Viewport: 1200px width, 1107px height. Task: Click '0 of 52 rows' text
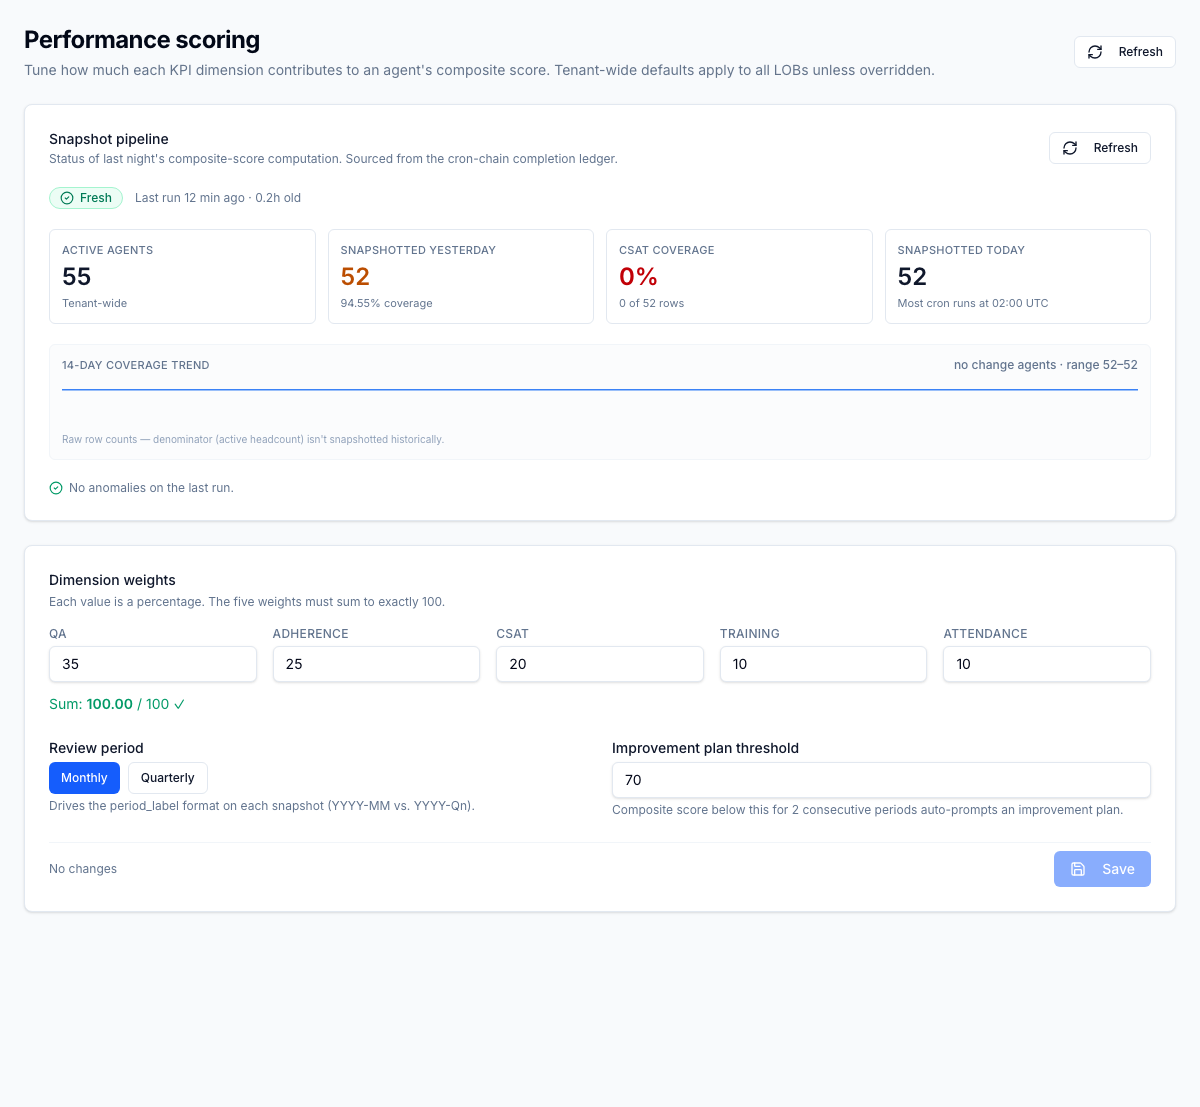pos(652,303)
